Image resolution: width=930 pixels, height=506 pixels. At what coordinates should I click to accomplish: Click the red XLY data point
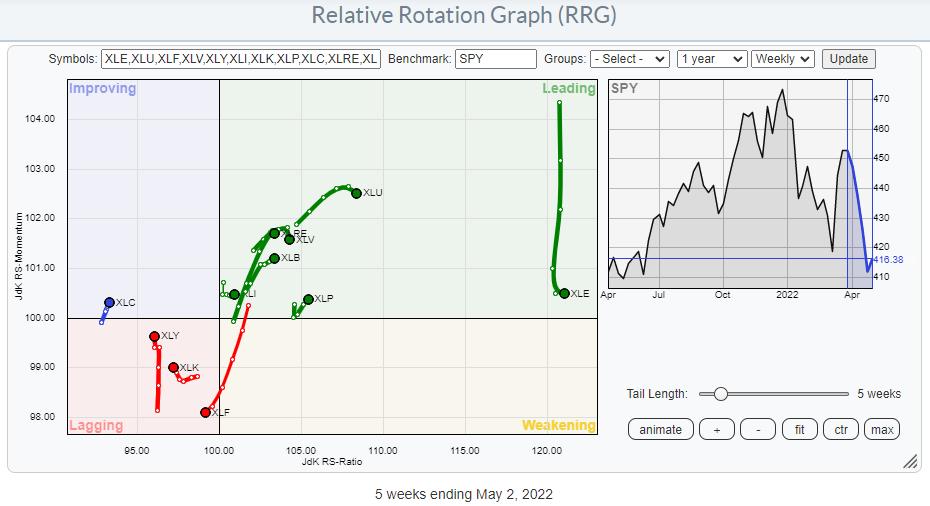(x=154, y=337)
